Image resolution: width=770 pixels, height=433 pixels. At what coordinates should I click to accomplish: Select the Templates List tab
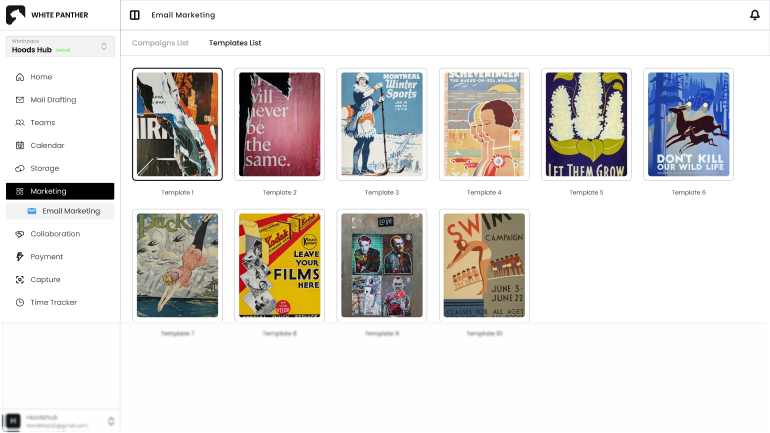coord(235,43)
